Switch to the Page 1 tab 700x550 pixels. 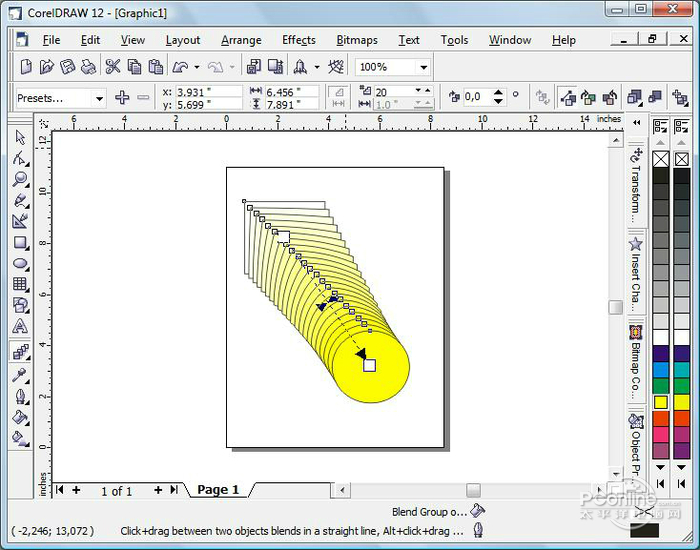218,490
